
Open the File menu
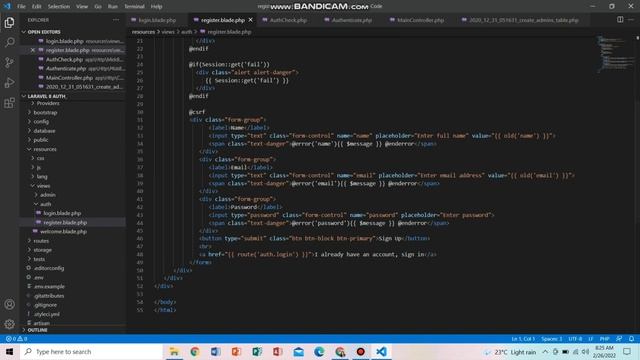click(21, 7)
